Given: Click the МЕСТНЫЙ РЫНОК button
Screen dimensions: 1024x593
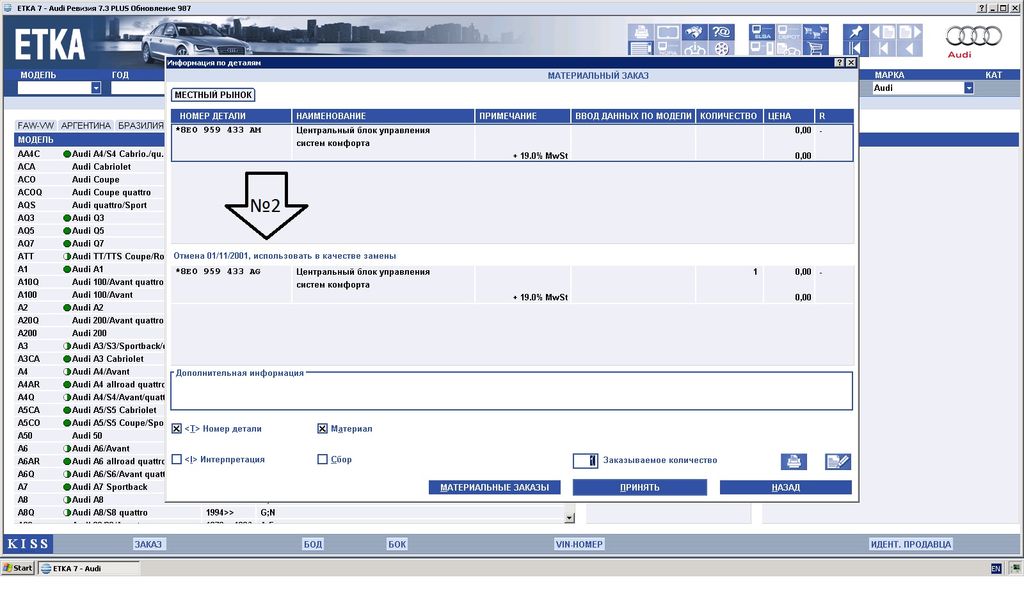Looking at the screenshot, I should click(213, 95).
